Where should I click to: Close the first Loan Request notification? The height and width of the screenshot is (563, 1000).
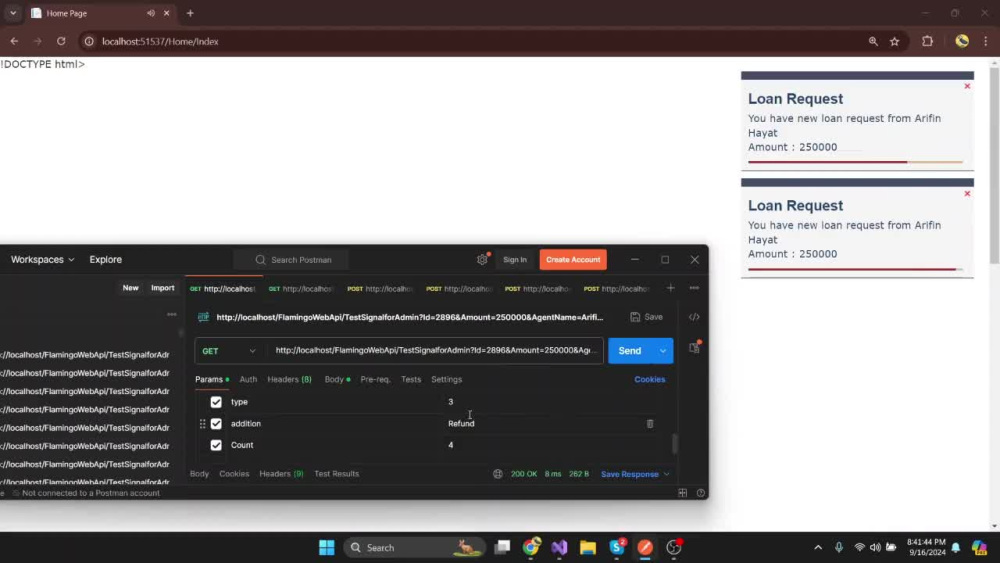(967, 86)
